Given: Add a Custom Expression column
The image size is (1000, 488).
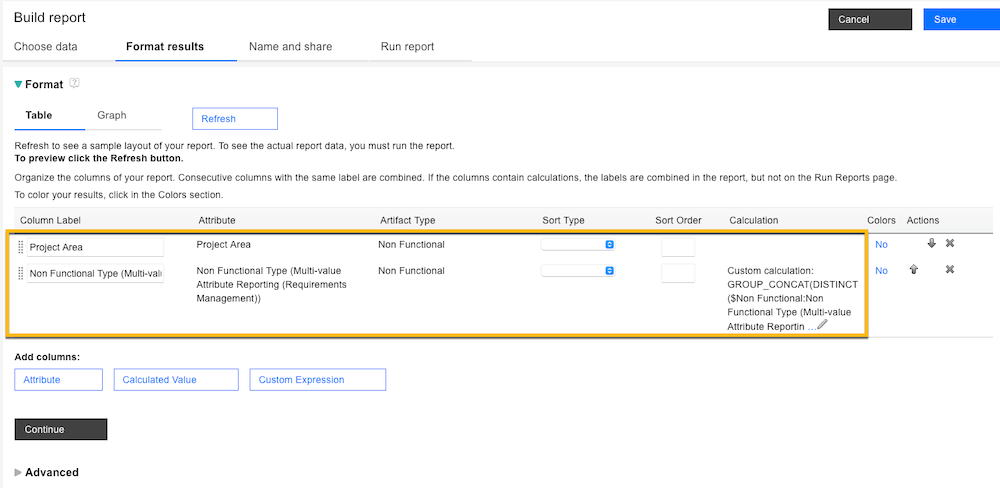Looking at the screenshot, I should 317,380.
